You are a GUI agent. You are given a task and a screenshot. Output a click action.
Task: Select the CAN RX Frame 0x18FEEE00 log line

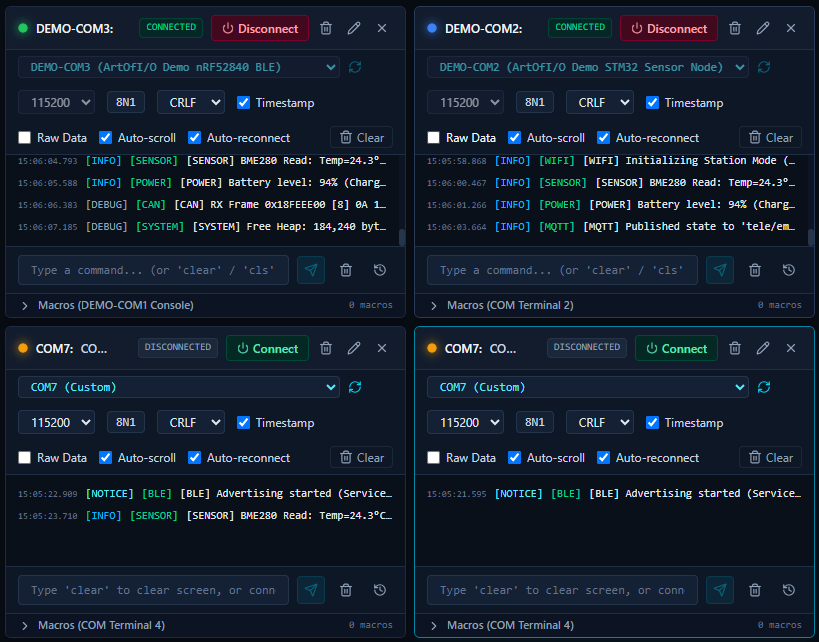202,205
